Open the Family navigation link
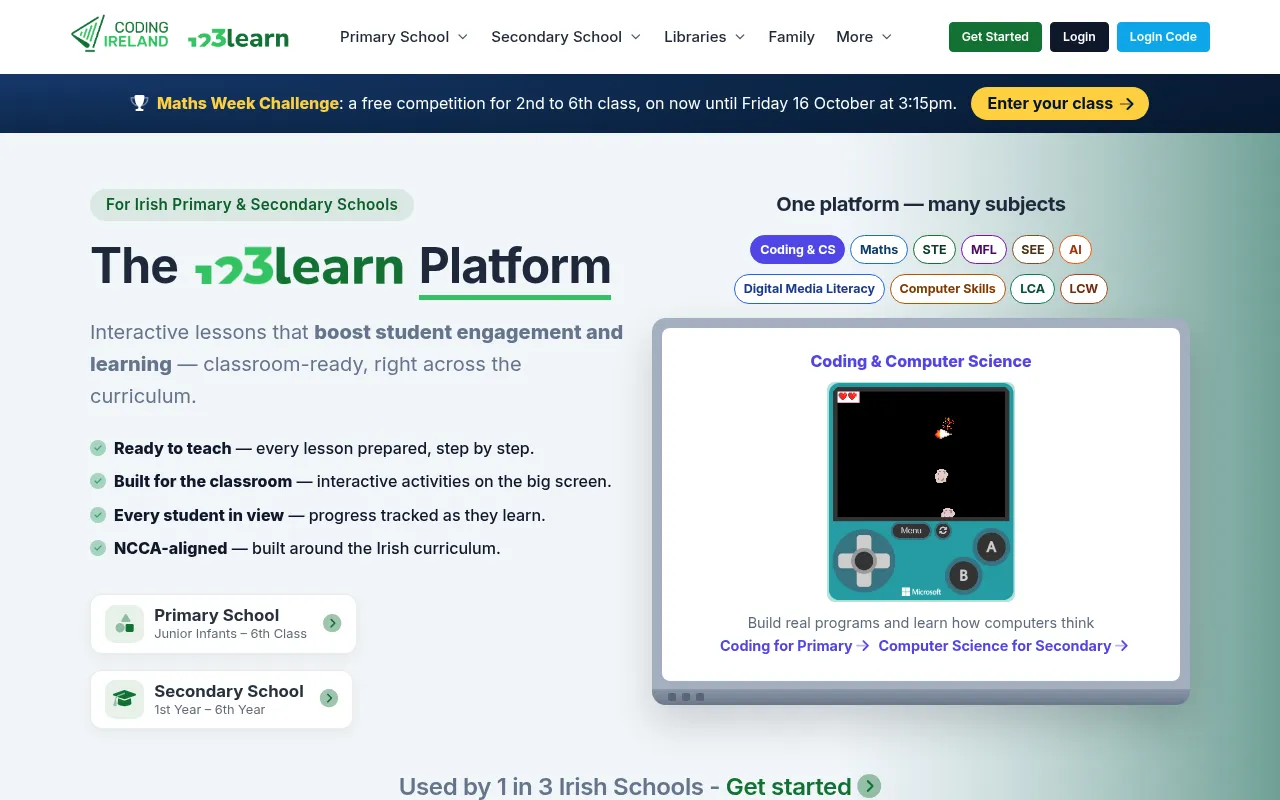Image resolution: width=1280 pixels, height=800 pixels. point(791,37)
